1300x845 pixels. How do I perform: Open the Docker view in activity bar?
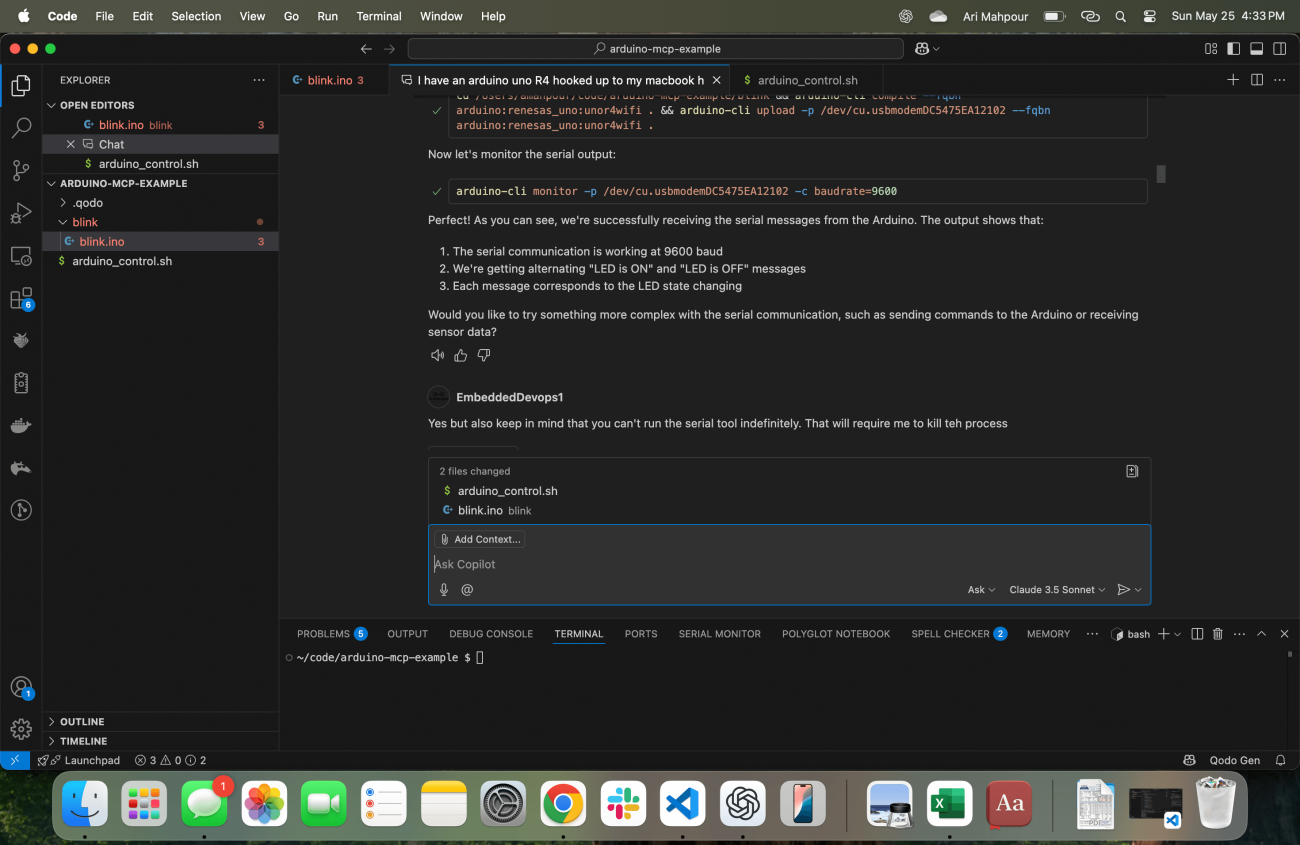pyautogui.click(x=21, y=426)
